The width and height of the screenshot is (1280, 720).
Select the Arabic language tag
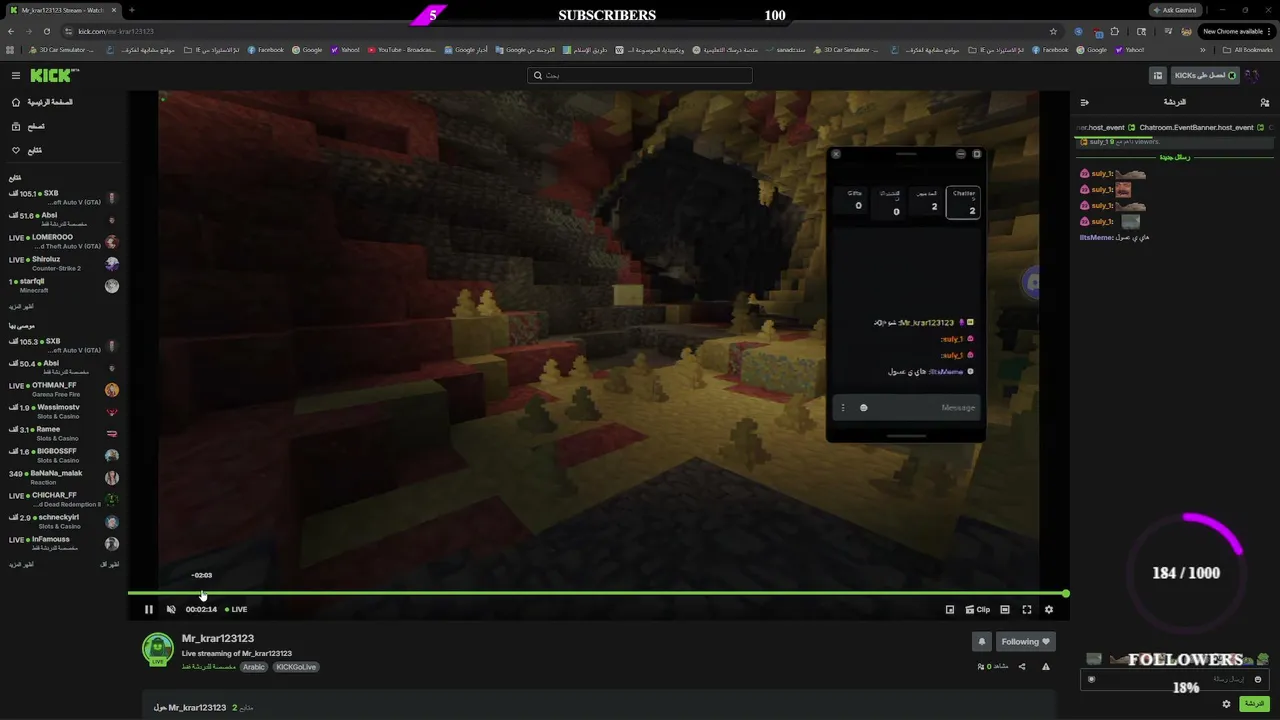[254, 667]
